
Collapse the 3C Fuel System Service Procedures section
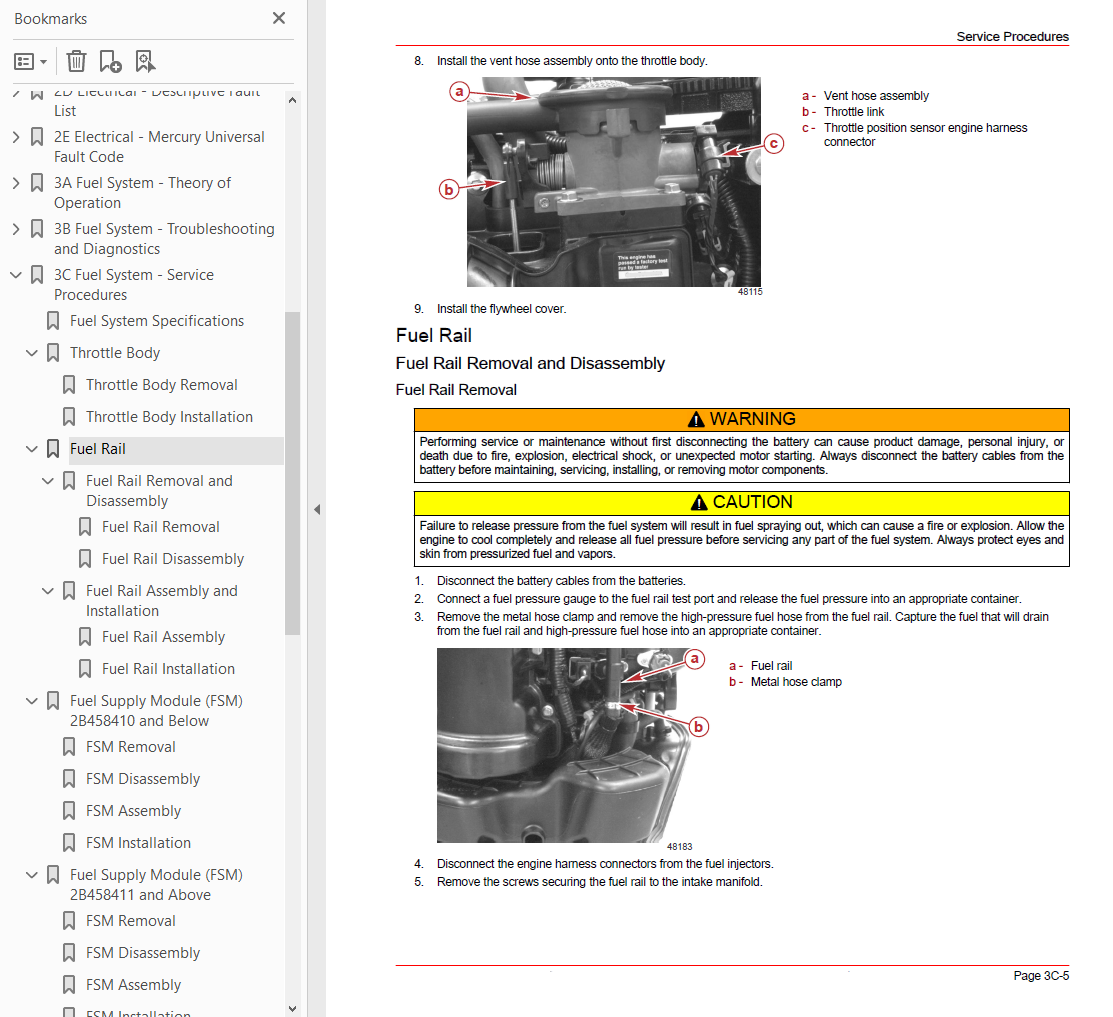[x=16, y=275]
